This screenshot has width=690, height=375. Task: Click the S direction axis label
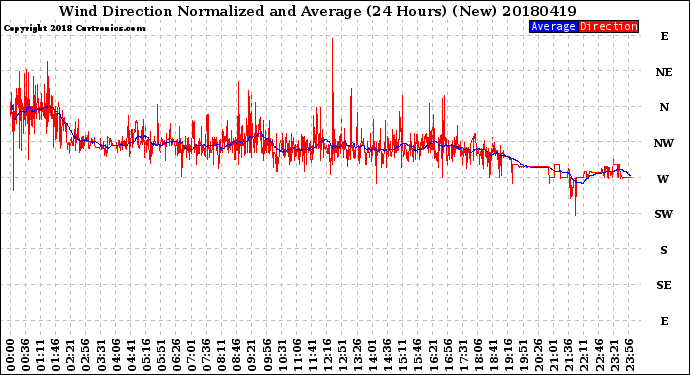[664, 250]
